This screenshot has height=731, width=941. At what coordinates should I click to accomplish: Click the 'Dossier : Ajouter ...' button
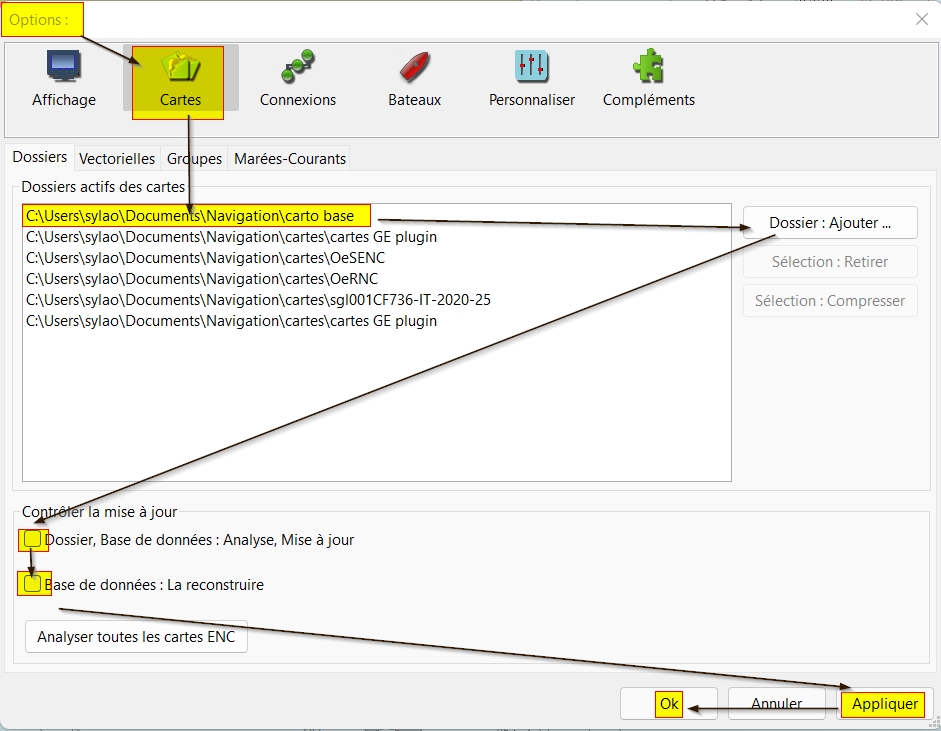click(830, 223)
